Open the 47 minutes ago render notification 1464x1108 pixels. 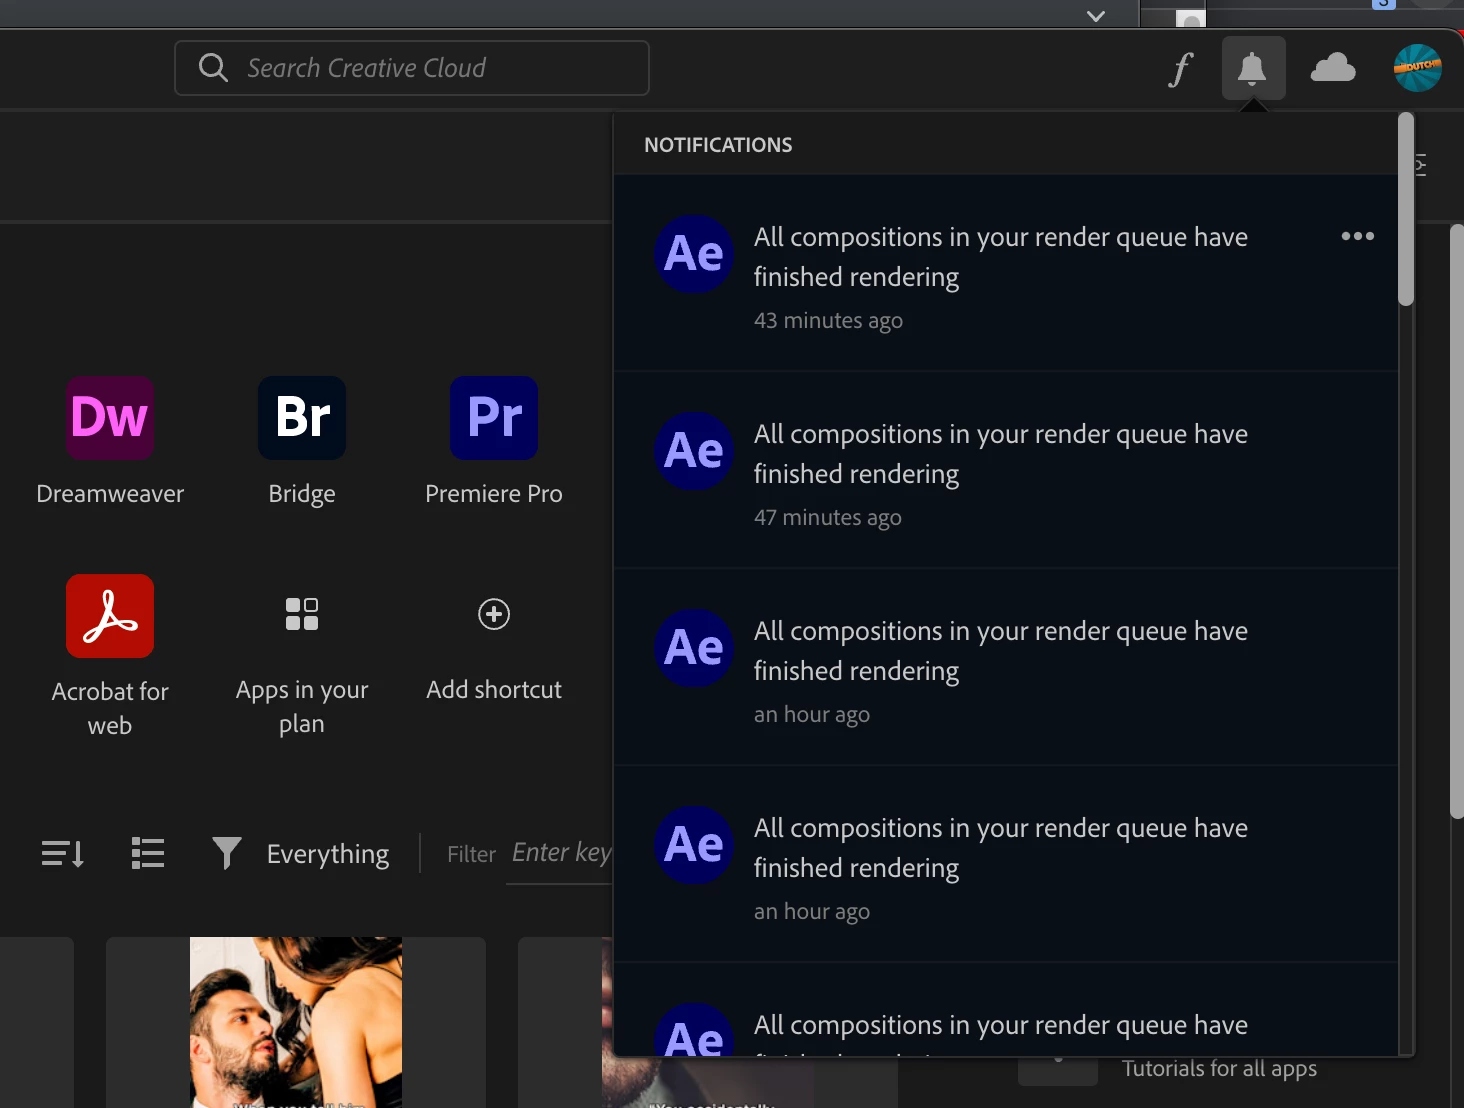pyautogui.click(x=1006, y=470)
